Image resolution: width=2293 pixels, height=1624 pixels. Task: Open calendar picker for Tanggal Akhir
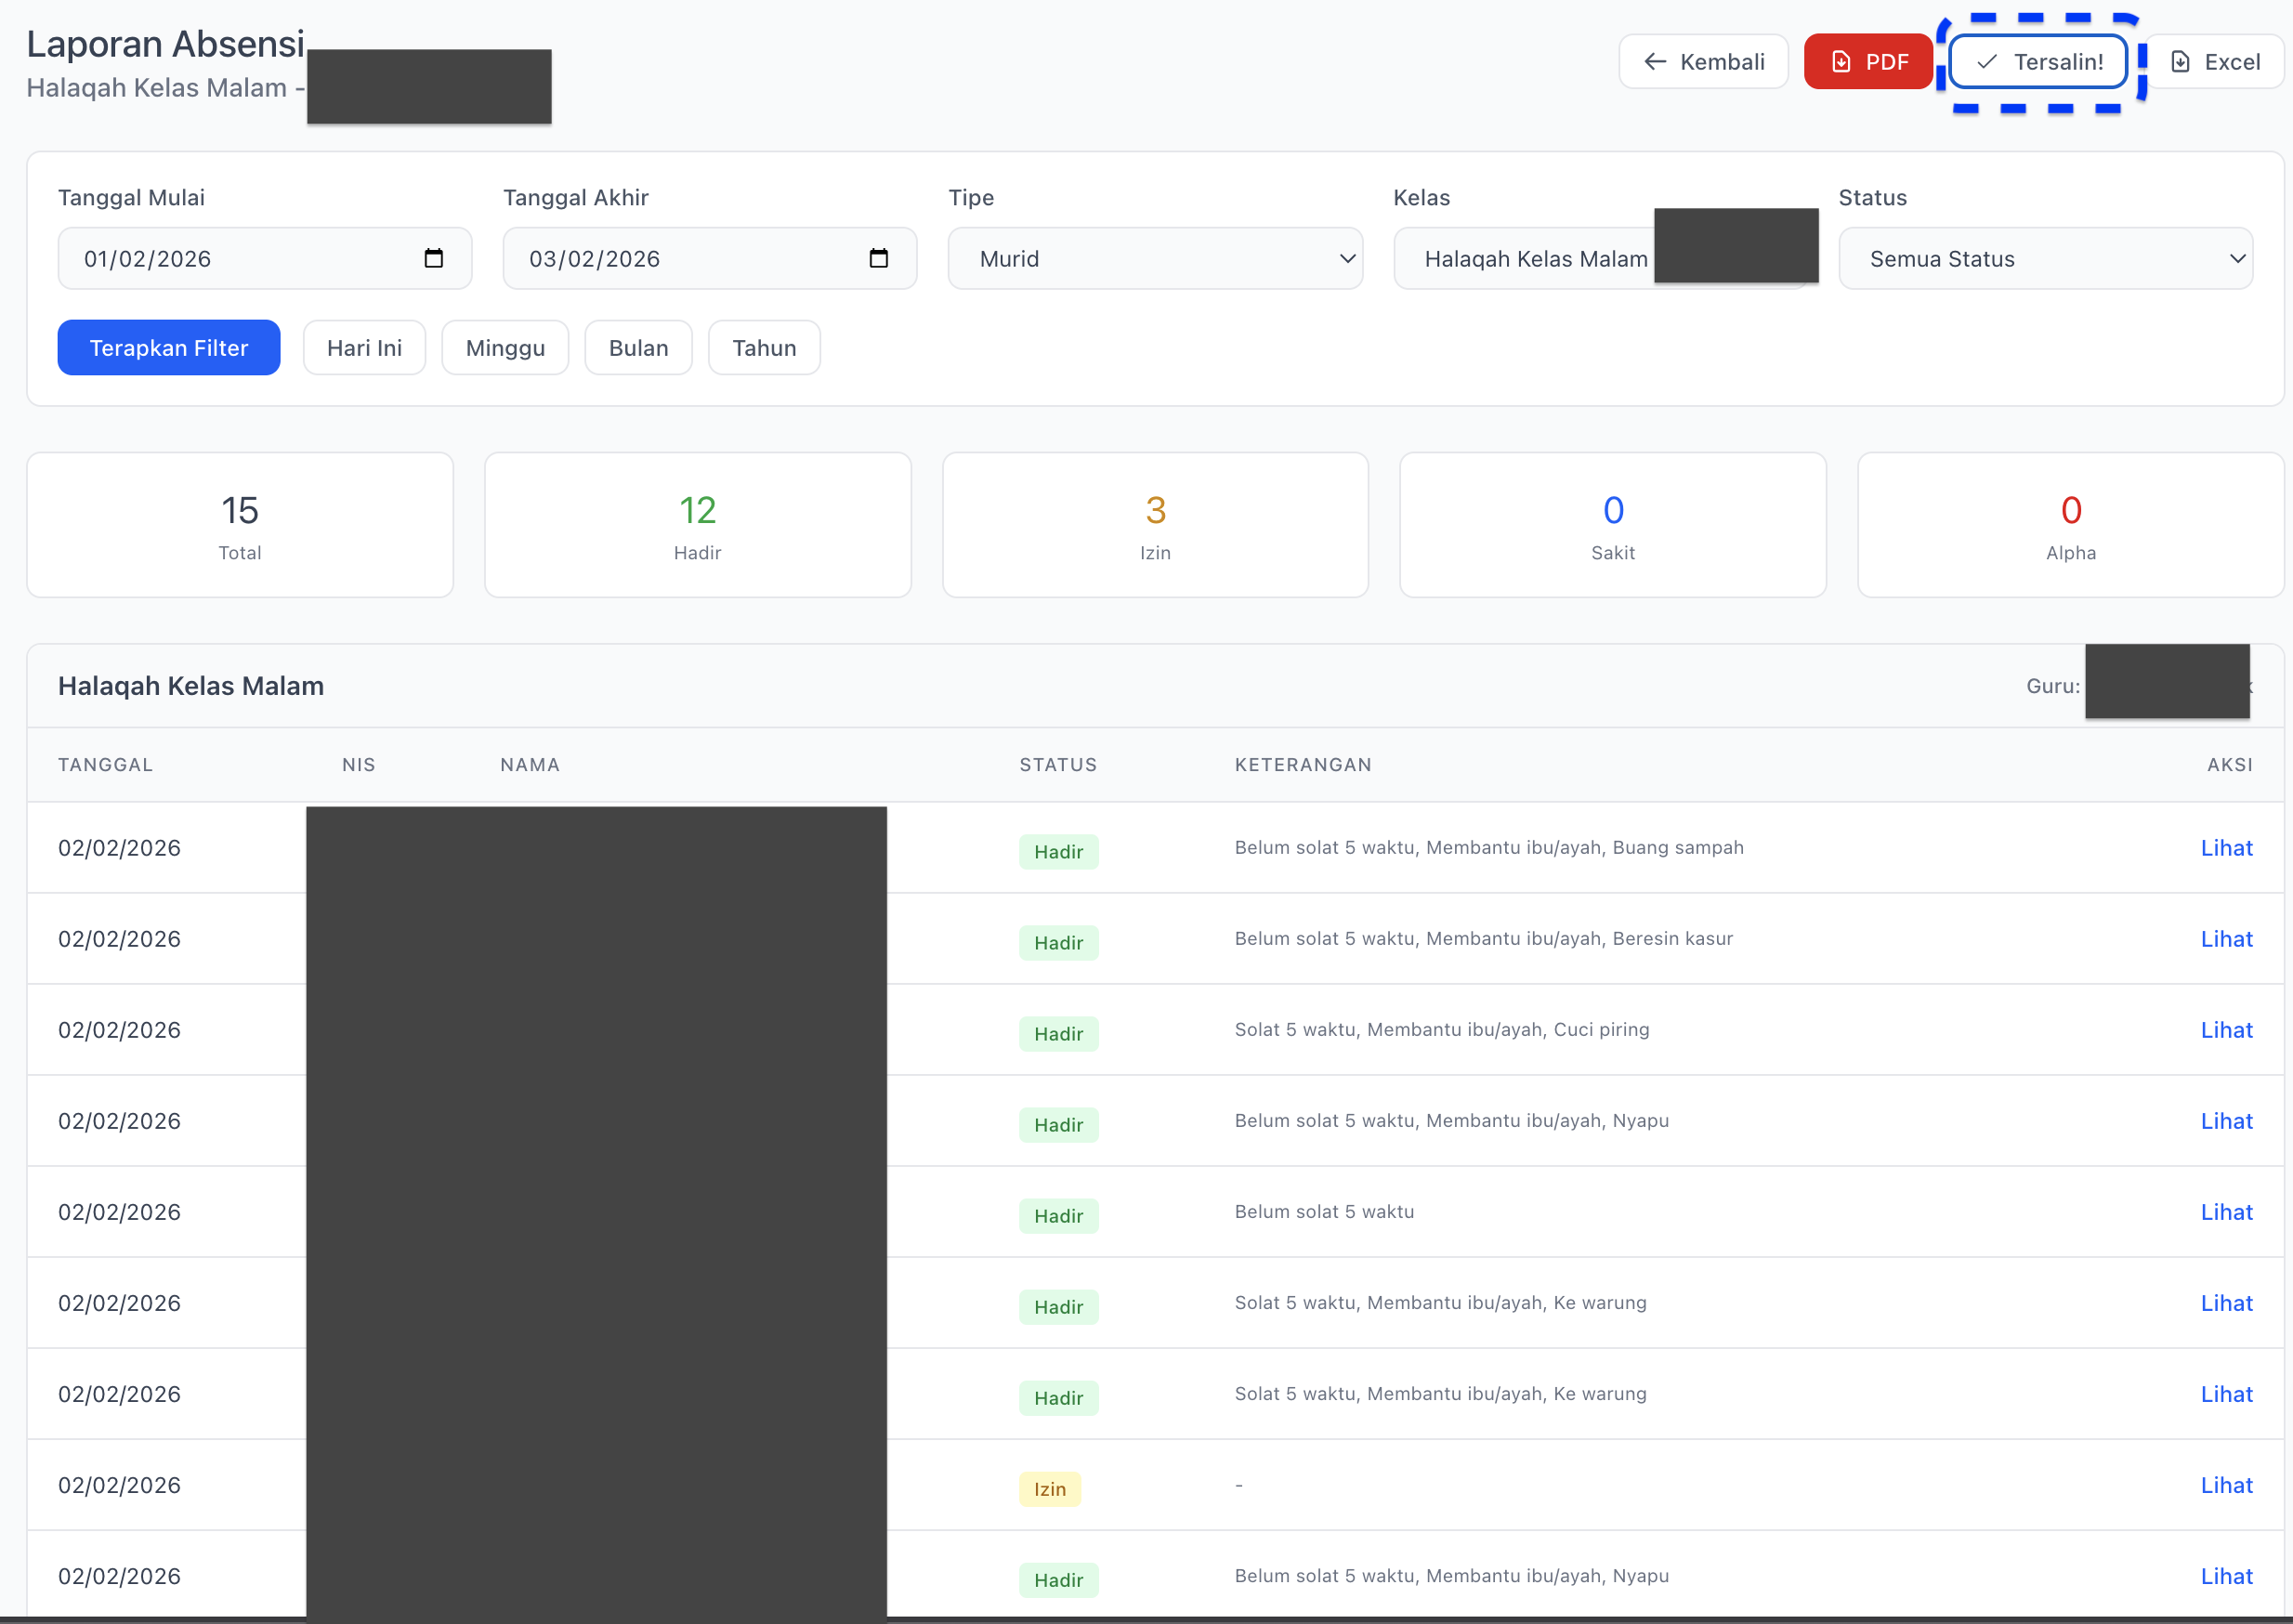click(878, 259)
